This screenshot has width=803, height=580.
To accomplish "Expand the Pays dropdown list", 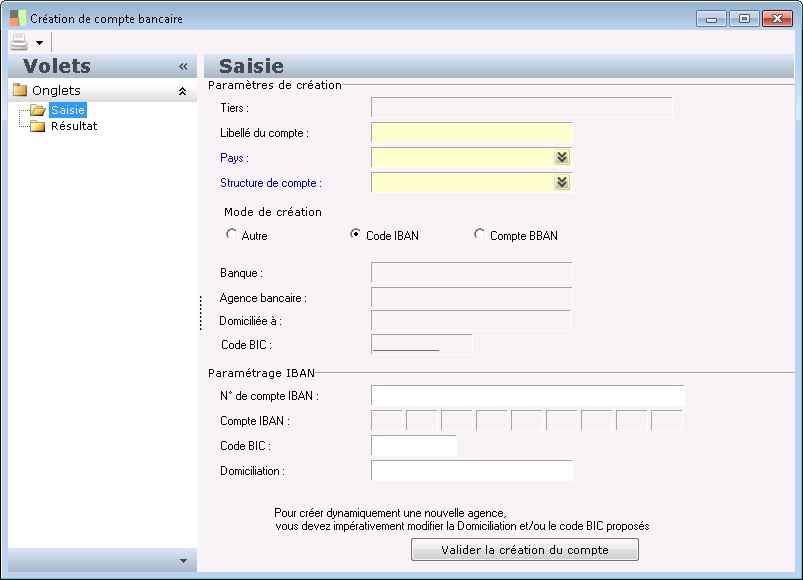I will (562, 158).
